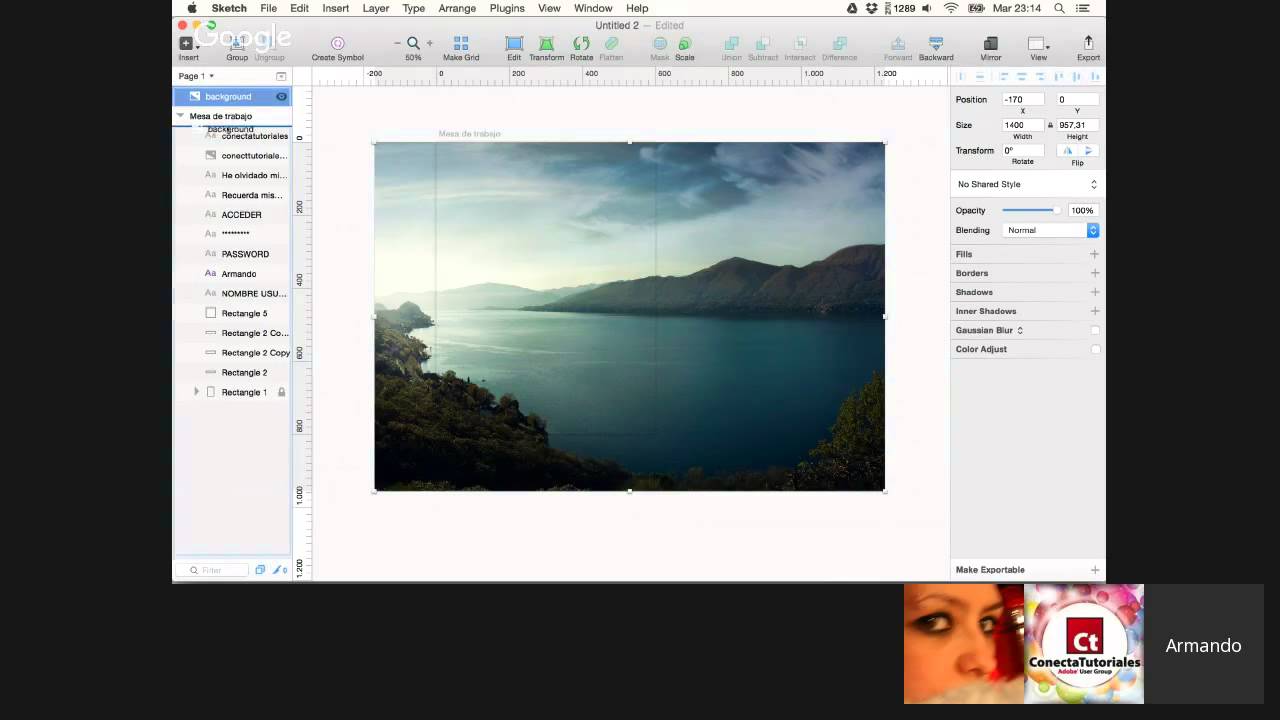This screenshot has height=720, width=1280.
Task: Open the Plugins menu
Action: [507, 8]
